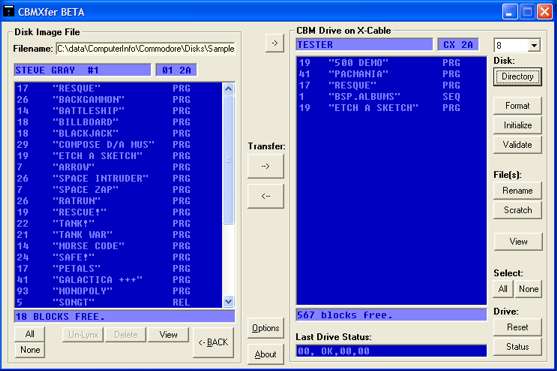This screenshot has width=557, height=371.
Task: Select "BACKGAMMON" in the disk image list
Action: tap(118, 100)
